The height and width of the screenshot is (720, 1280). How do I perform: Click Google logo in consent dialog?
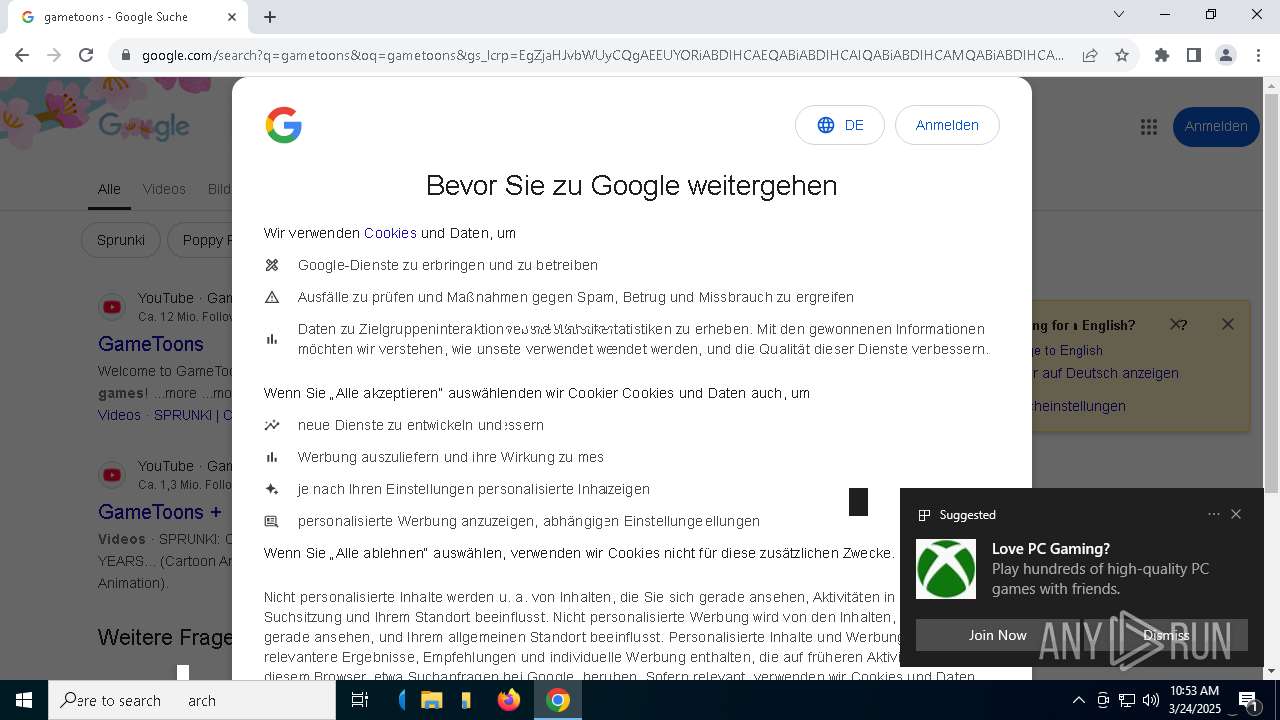click(284, 125)
